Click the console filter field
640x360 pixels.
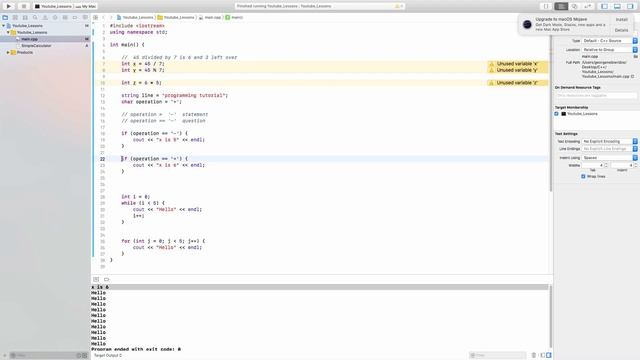tap(498, 355)
